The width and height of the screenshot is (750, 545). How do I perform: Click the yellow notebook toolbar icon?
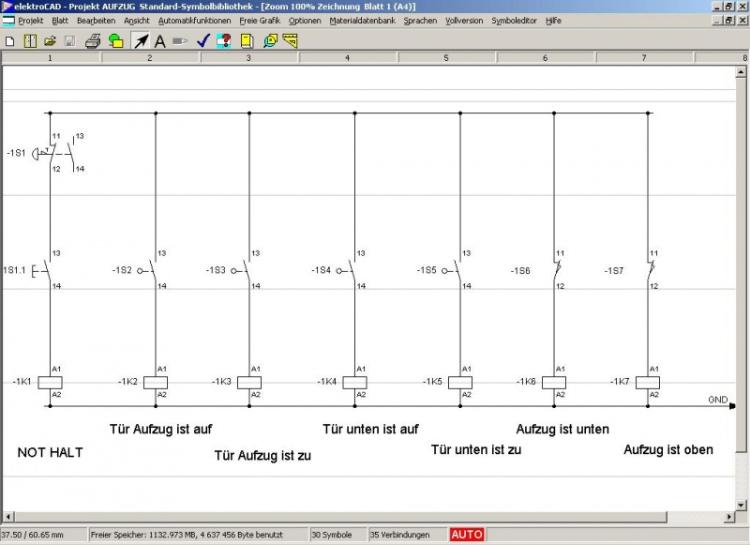point(246,41)
